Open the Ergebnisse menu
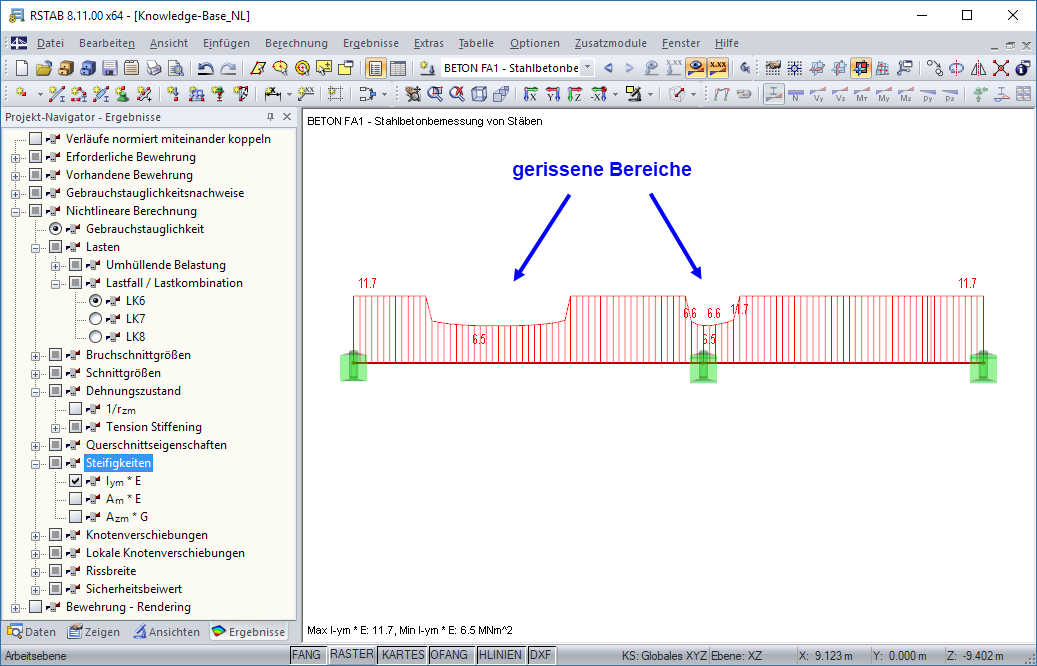1037x666 pixels. click(370, 43)
